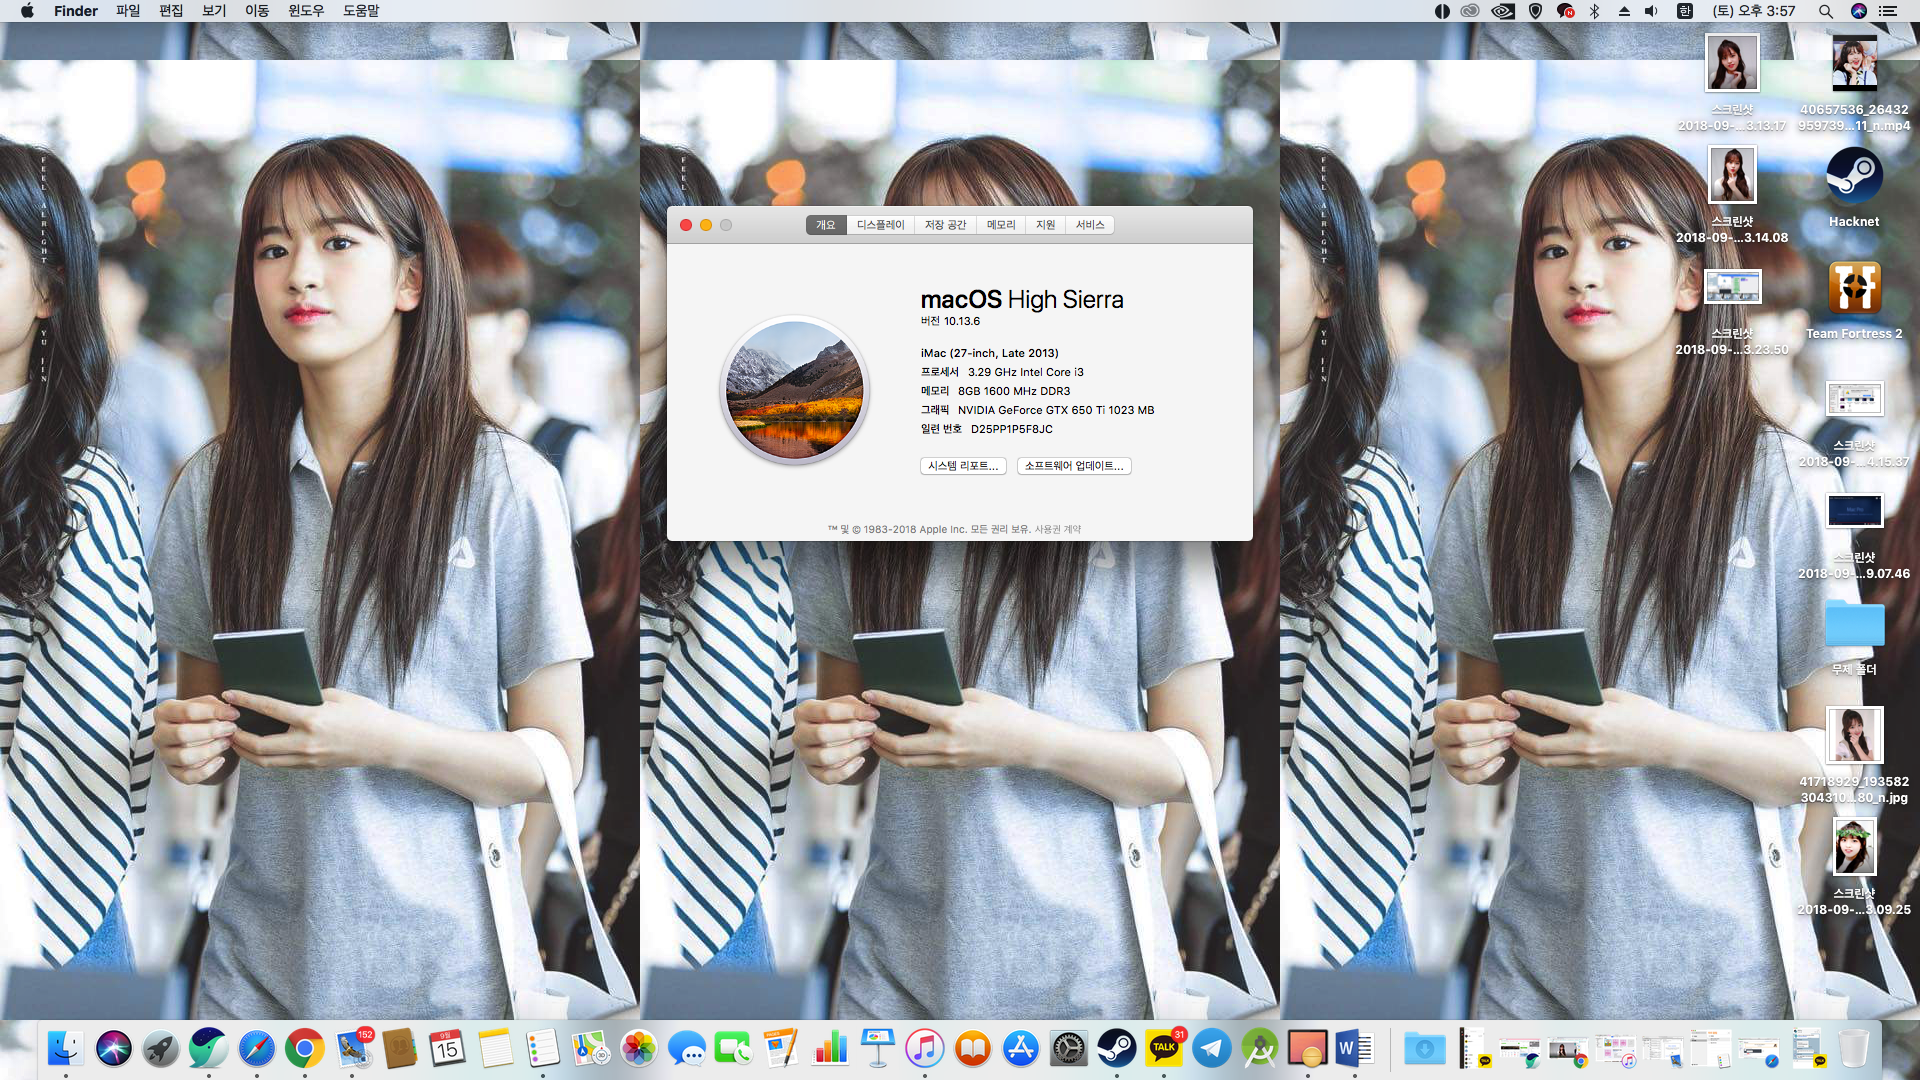The image size is (1920, 1080).
Task: Launch Google Chrome from the Dock
Action: click(305, 1048)
